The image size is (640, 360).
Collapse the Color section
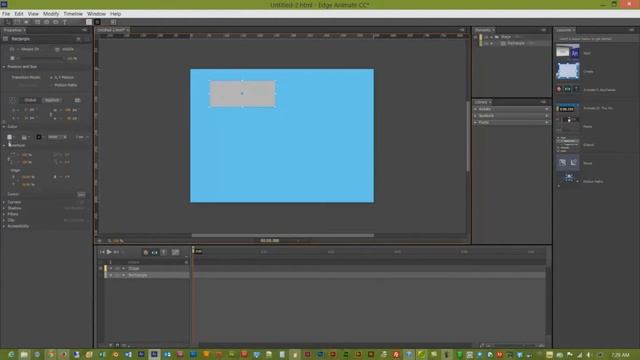point(4,127)
